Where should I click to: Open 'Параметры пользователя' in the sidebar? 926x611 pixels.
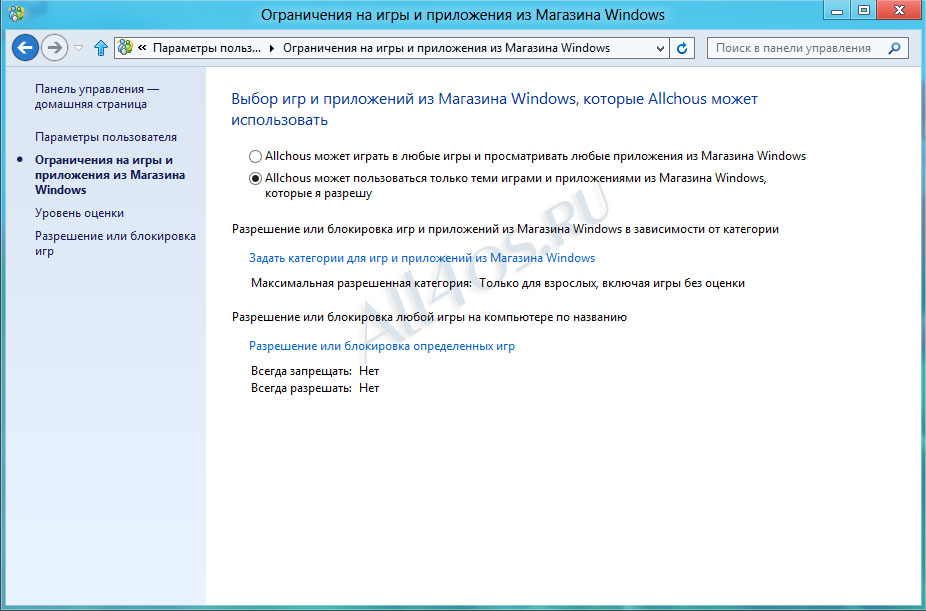click(106, 137)
